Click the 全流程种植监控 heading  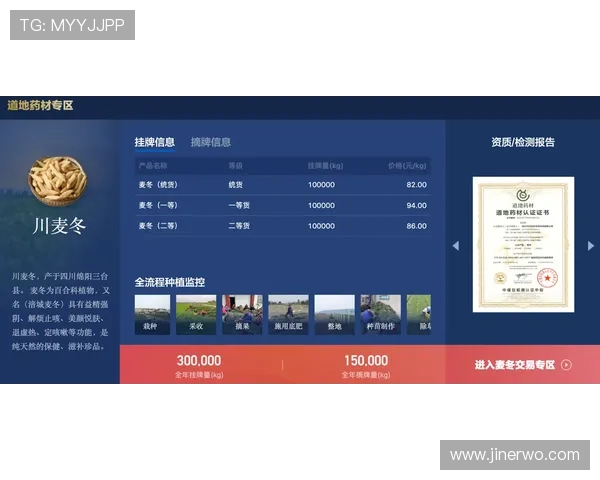pos(170,282)
